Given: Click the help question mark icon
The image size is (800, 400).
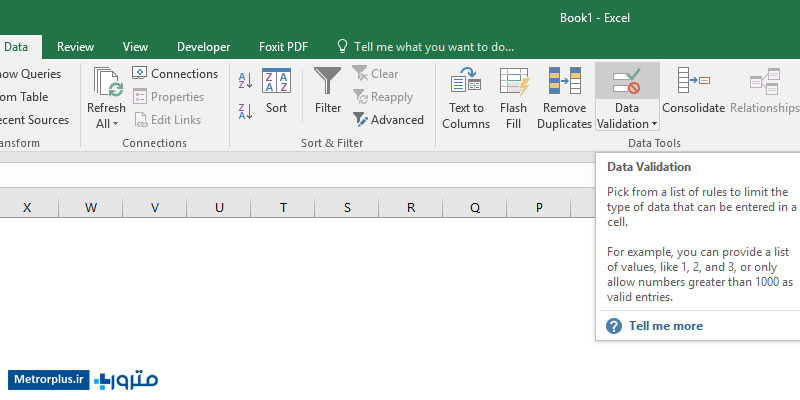Looking at the screenshot, I should [x=614, y=326].
